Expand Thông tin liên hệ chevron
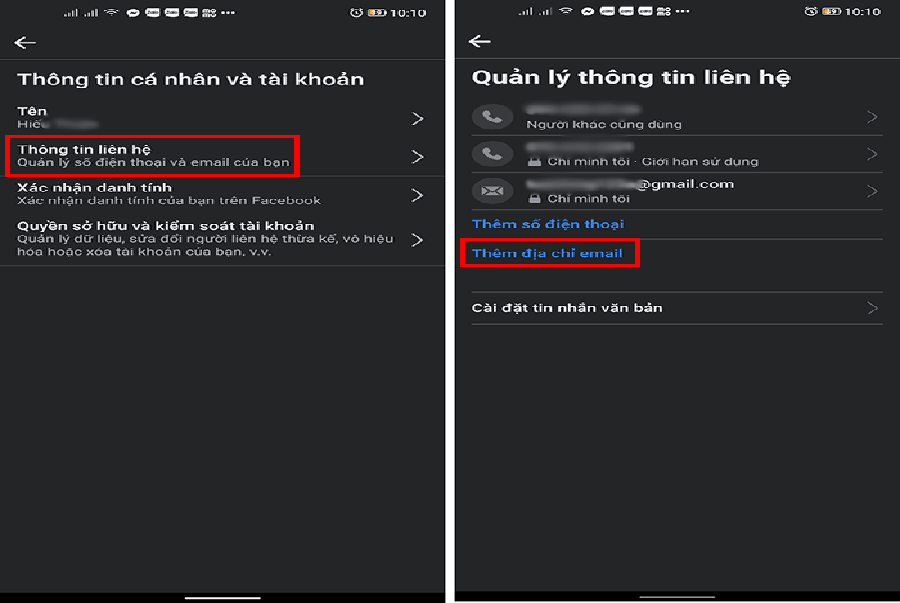 coord(417,157)
